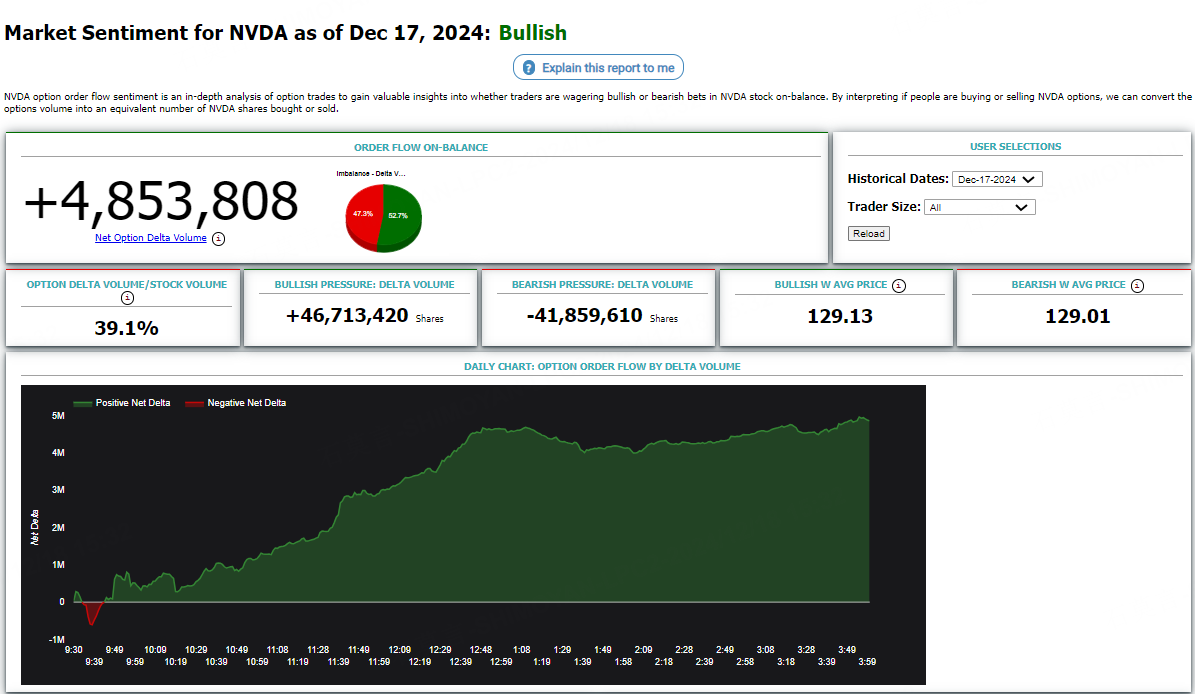Open the Explain this report to me button
1195x694 pixels.
tap(598, 67)
